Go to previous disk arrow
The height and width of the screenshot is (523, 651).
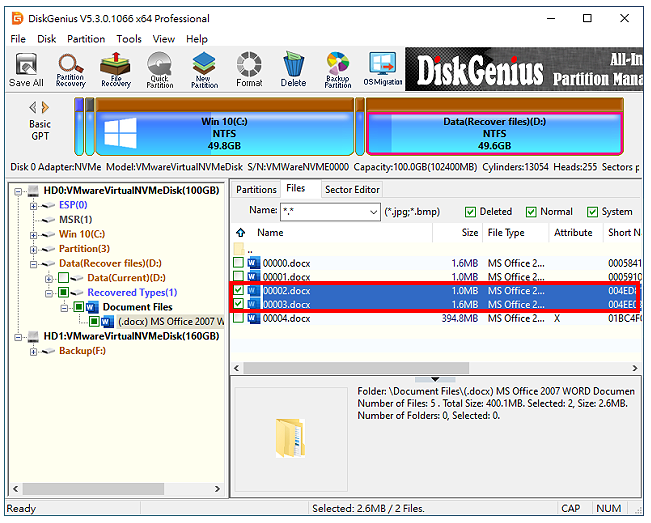33,108
